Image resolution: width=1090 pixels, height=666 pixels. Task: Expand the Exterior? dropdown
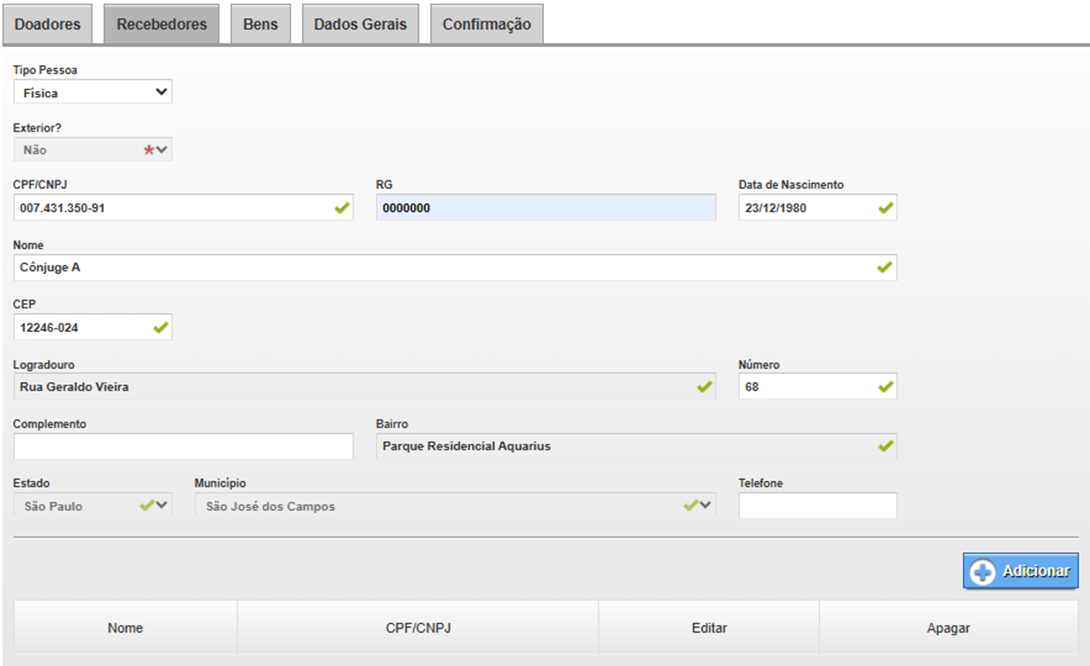[93, 150]
